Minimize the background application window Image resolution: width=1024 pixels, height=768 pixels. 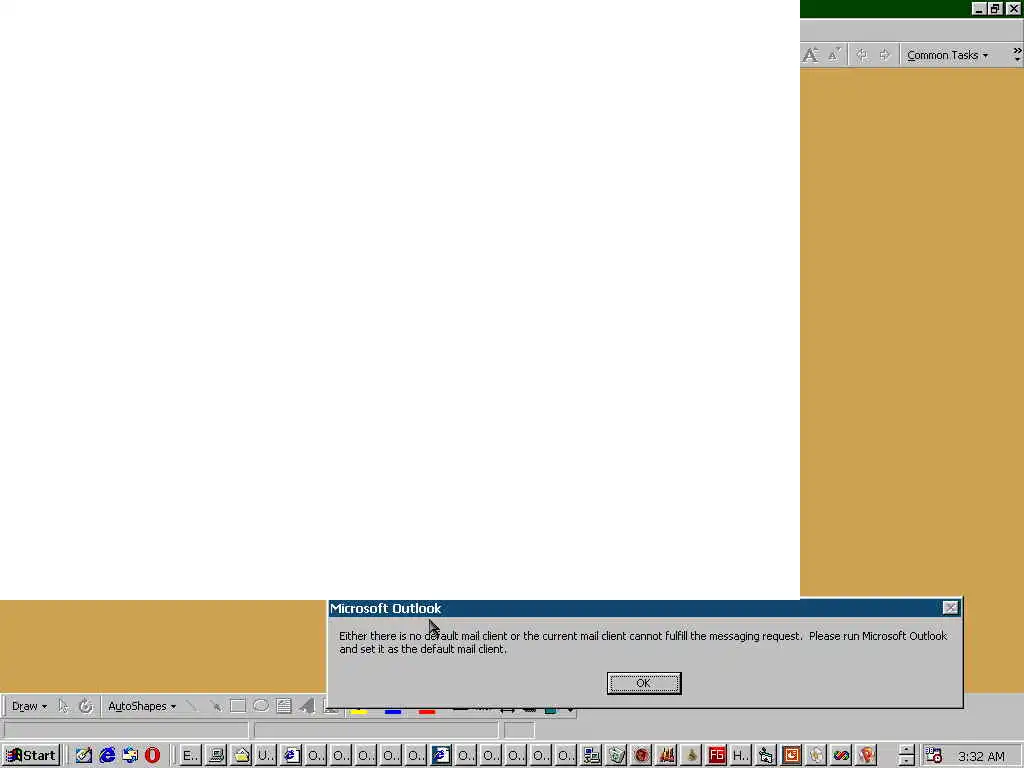pos(978,8)
